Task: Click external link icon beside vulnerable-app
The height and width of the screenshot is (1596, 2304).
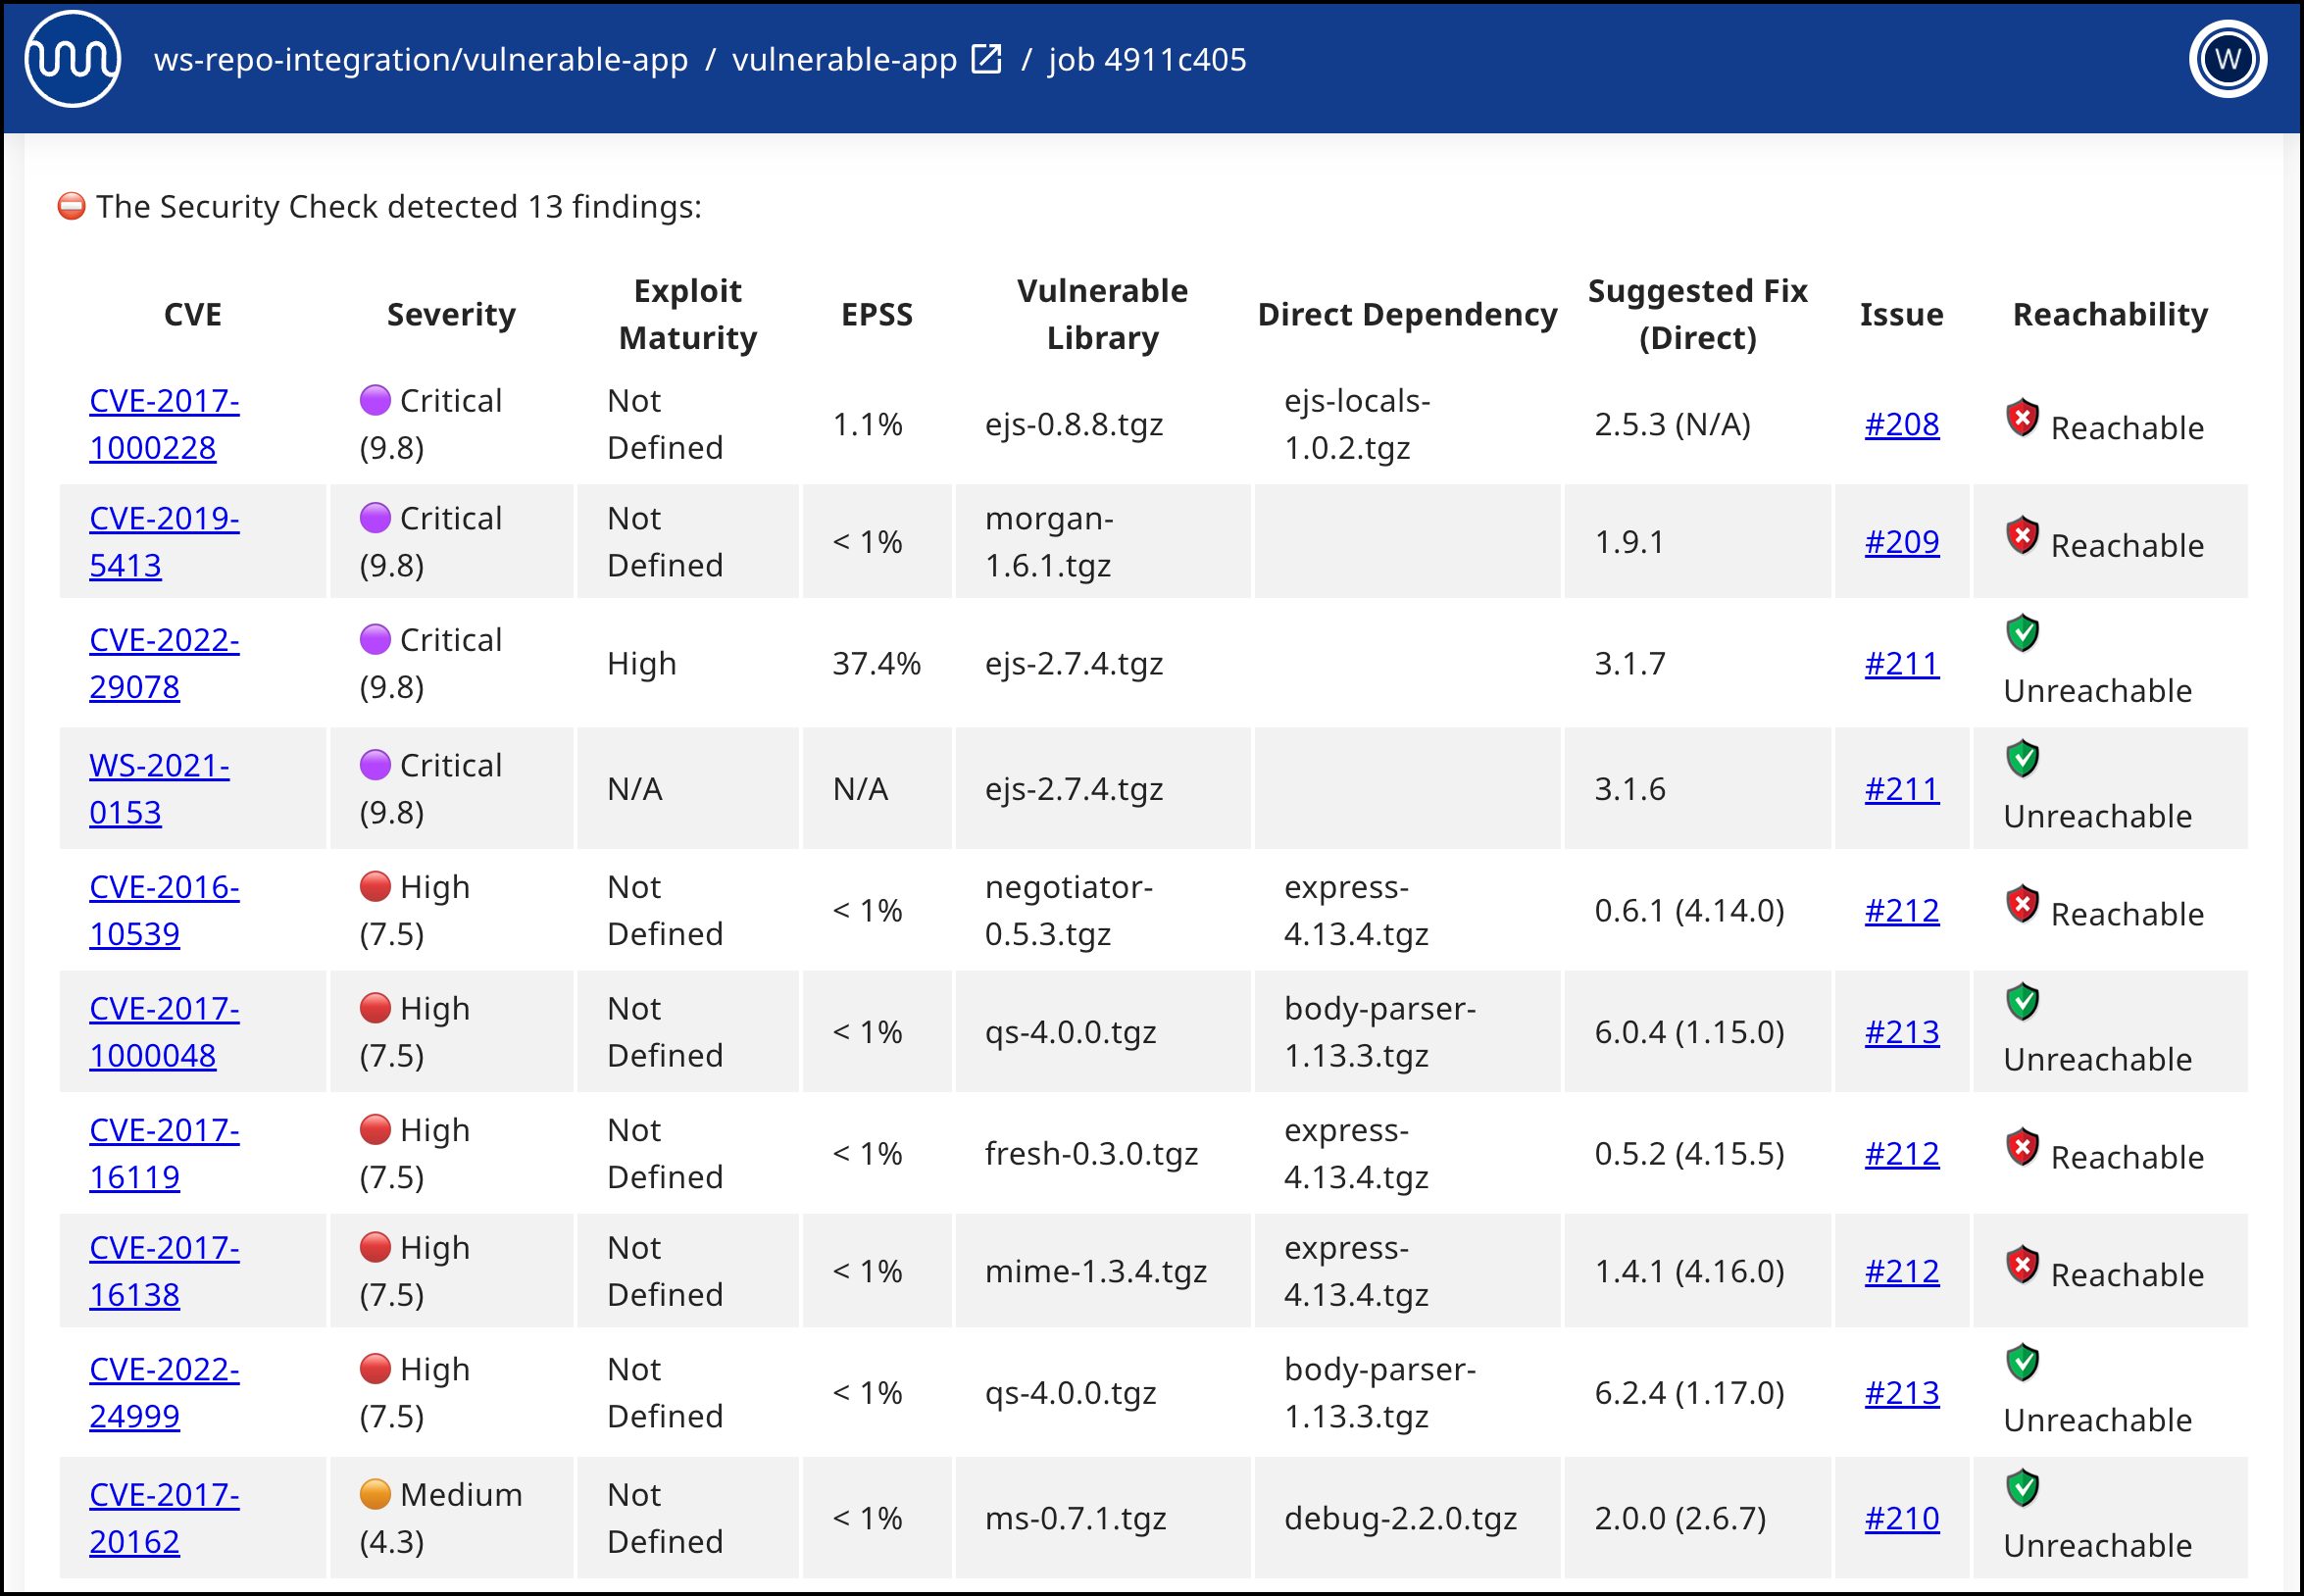Action: coord(986,60)
